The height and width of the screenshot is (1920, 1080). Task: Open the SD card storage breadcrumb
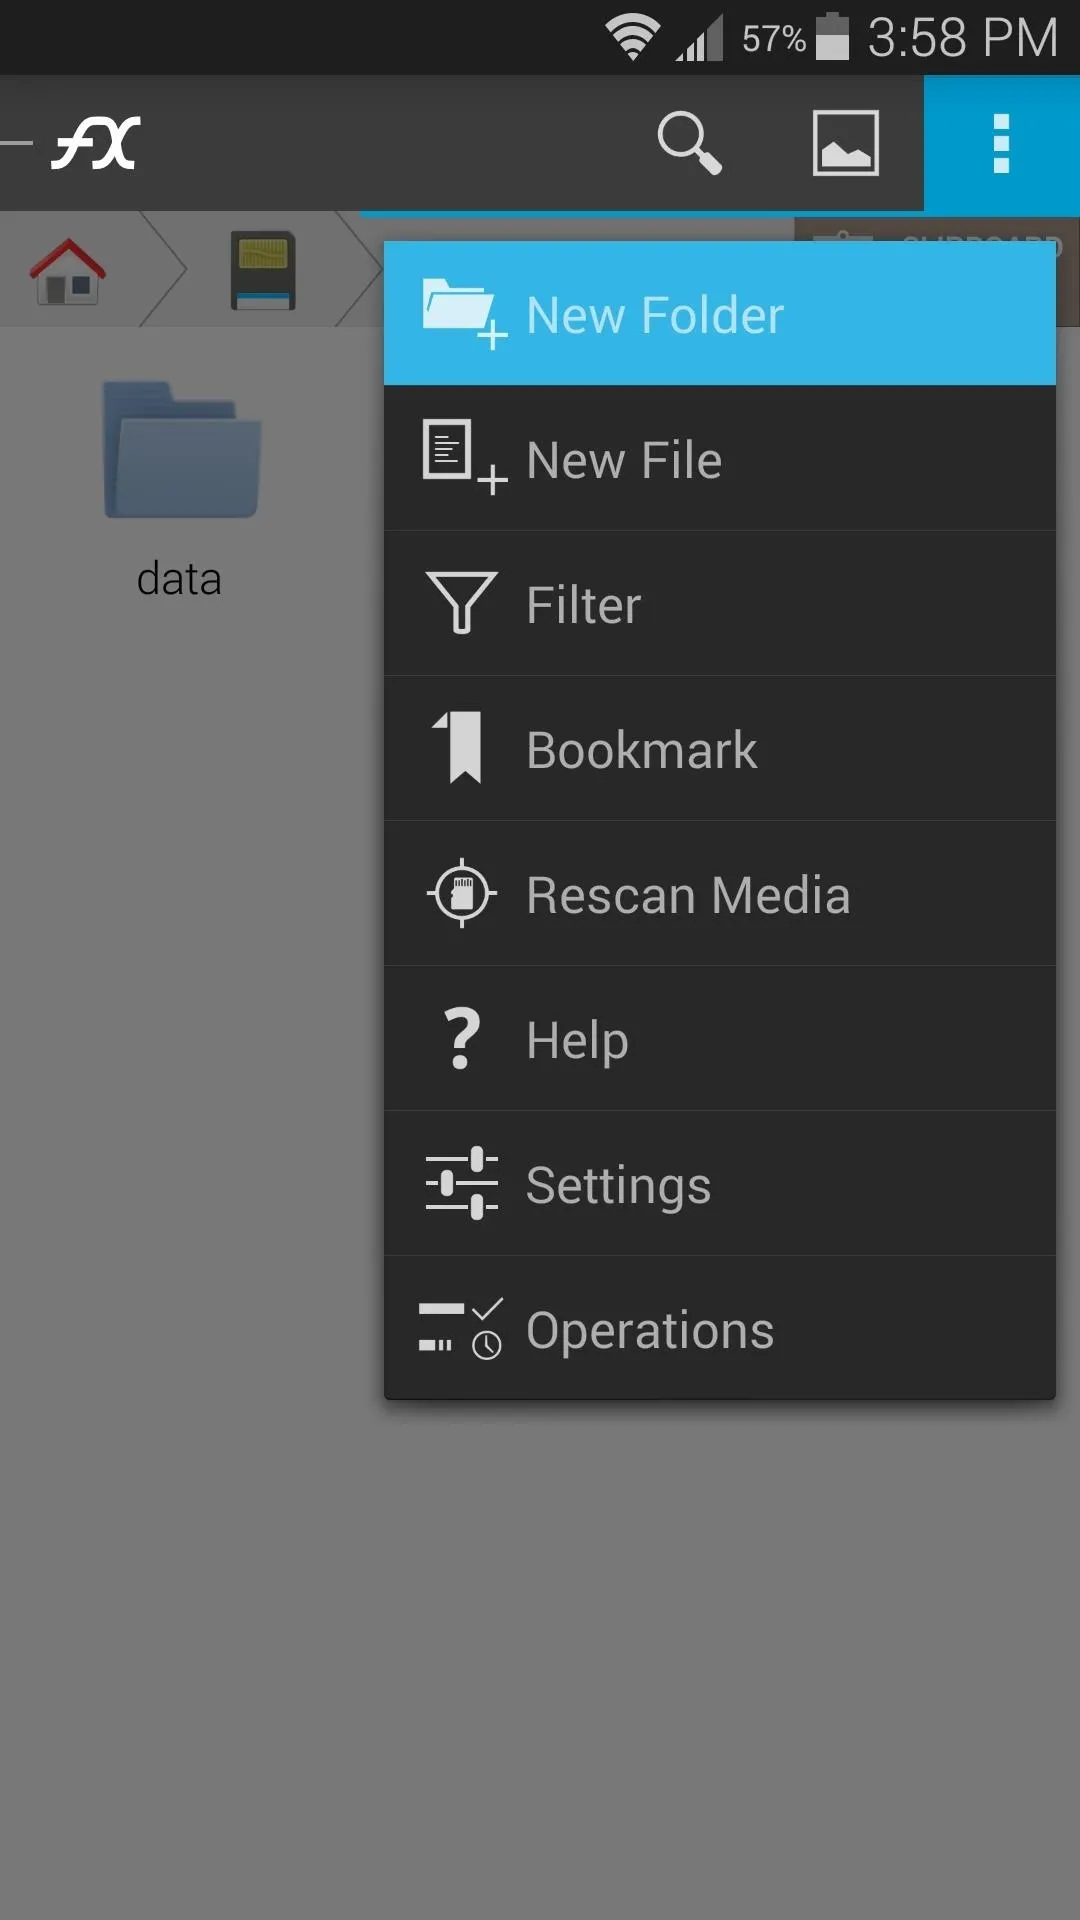coord(263,270)
